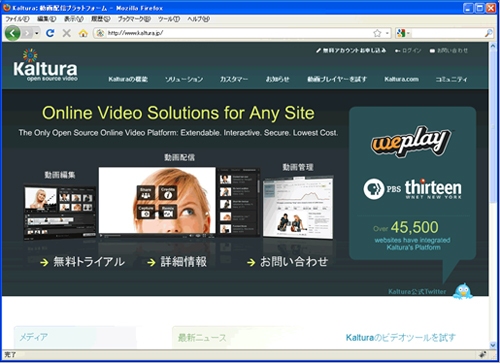
Task: Open the address bar history dropdown
Action: click(387, 33)
